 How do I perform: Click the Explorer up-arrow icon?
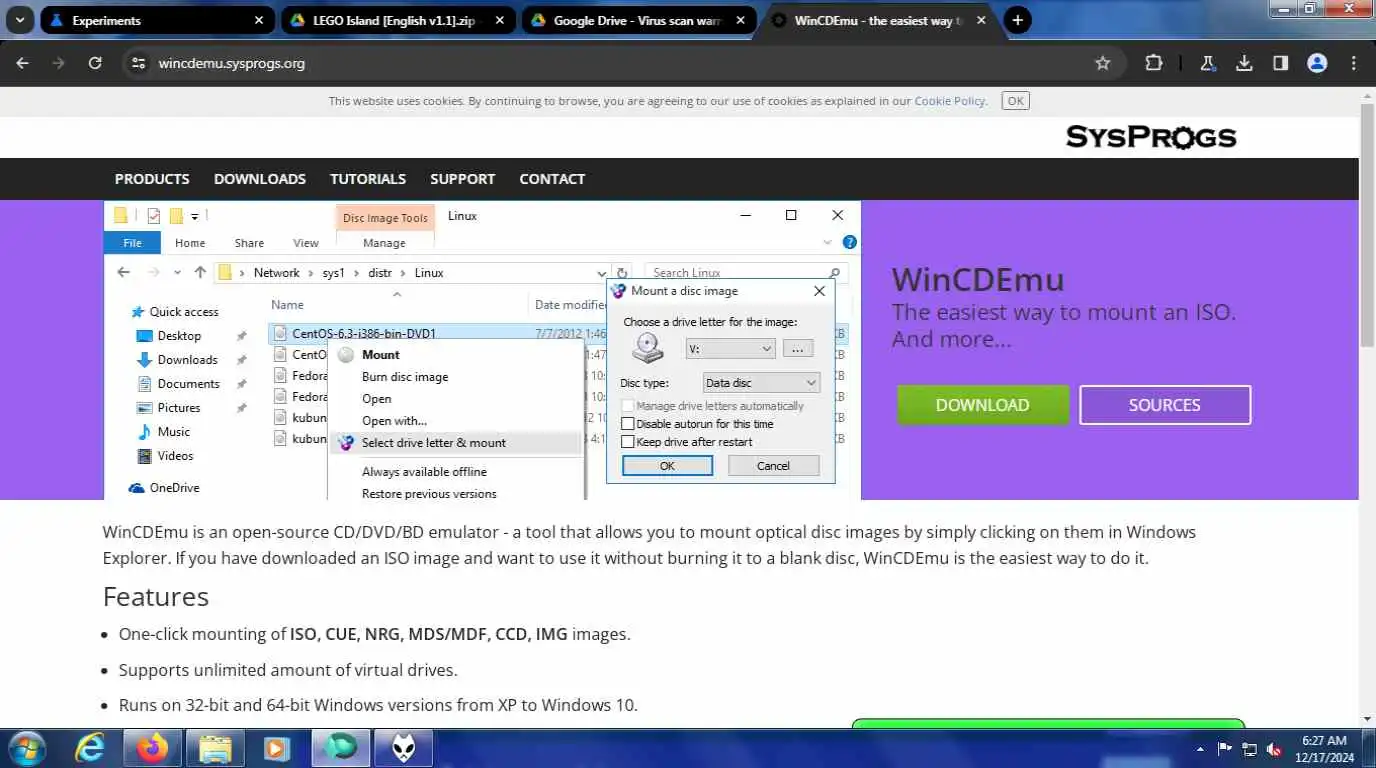tap(200, 273)
